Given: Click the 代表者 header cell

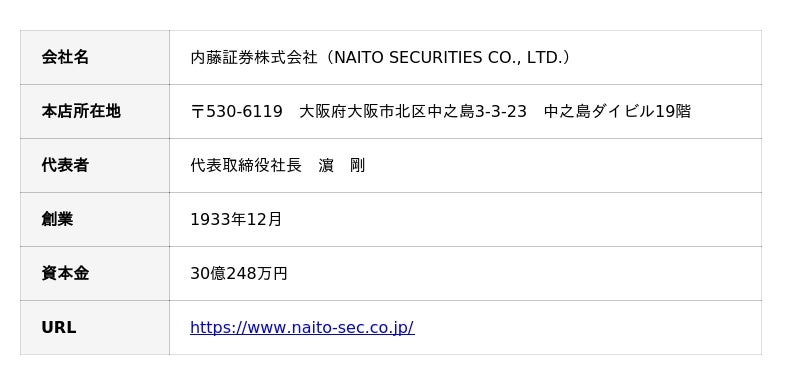Looking at the screenshot, I should point(95,165).
